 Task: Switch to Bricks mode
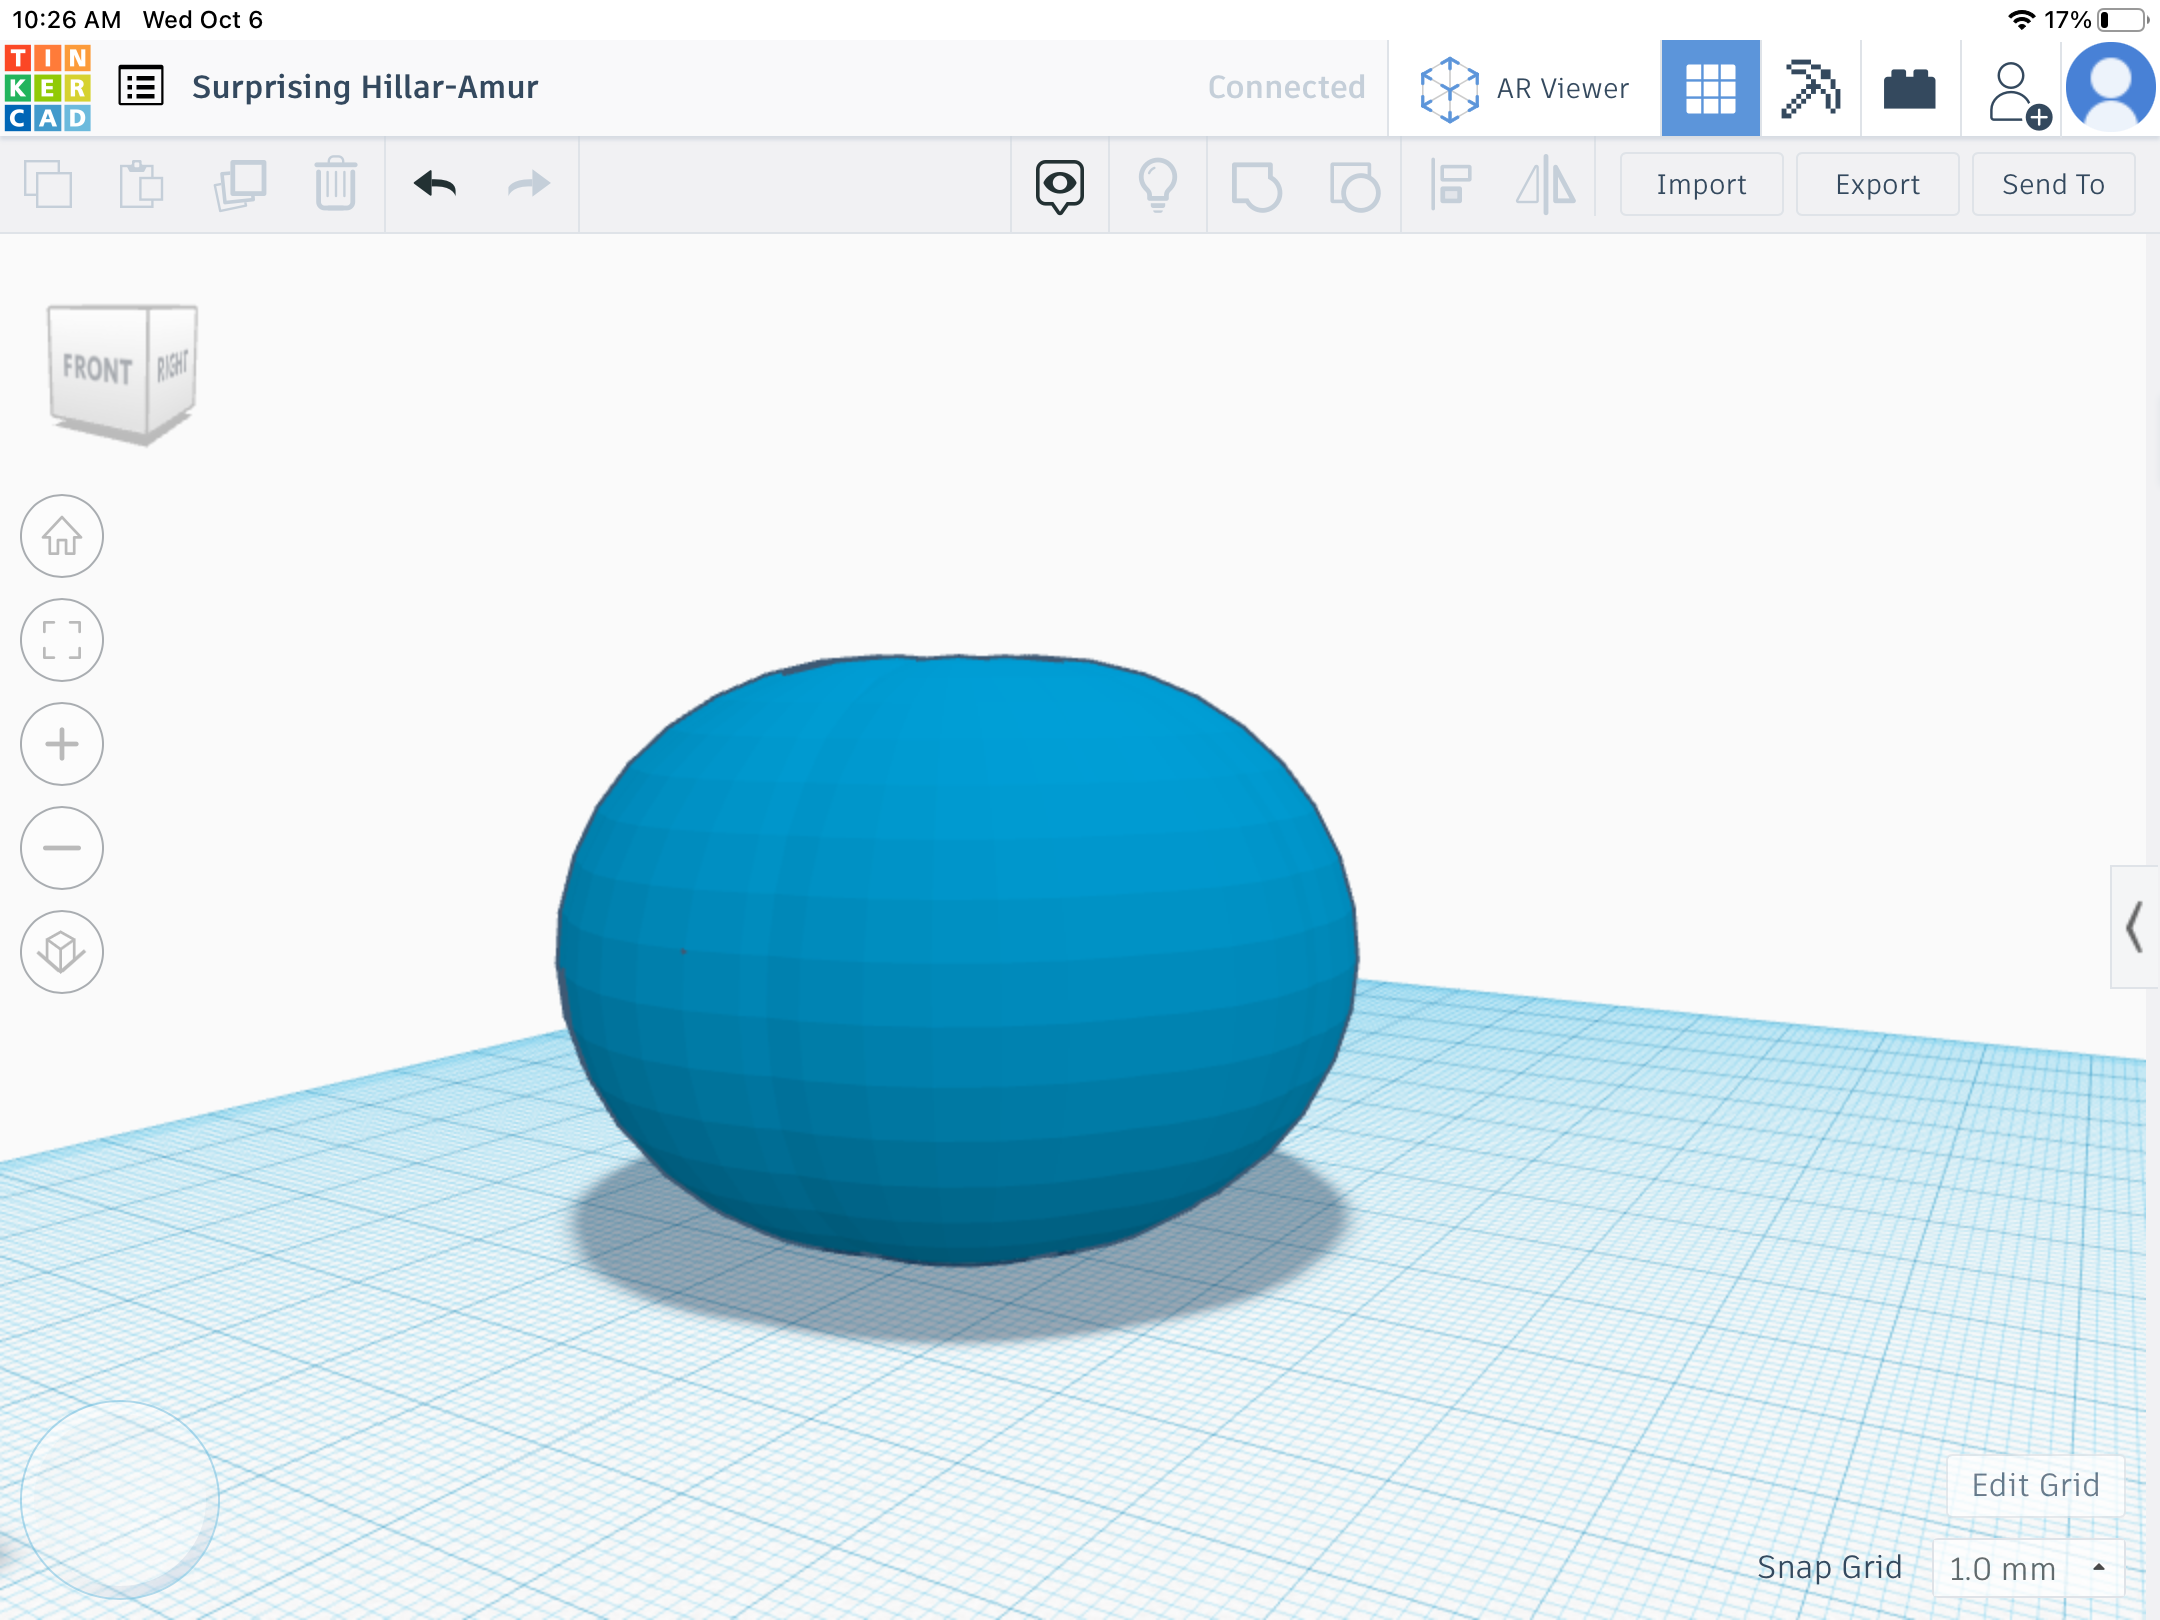(1909, 88)
